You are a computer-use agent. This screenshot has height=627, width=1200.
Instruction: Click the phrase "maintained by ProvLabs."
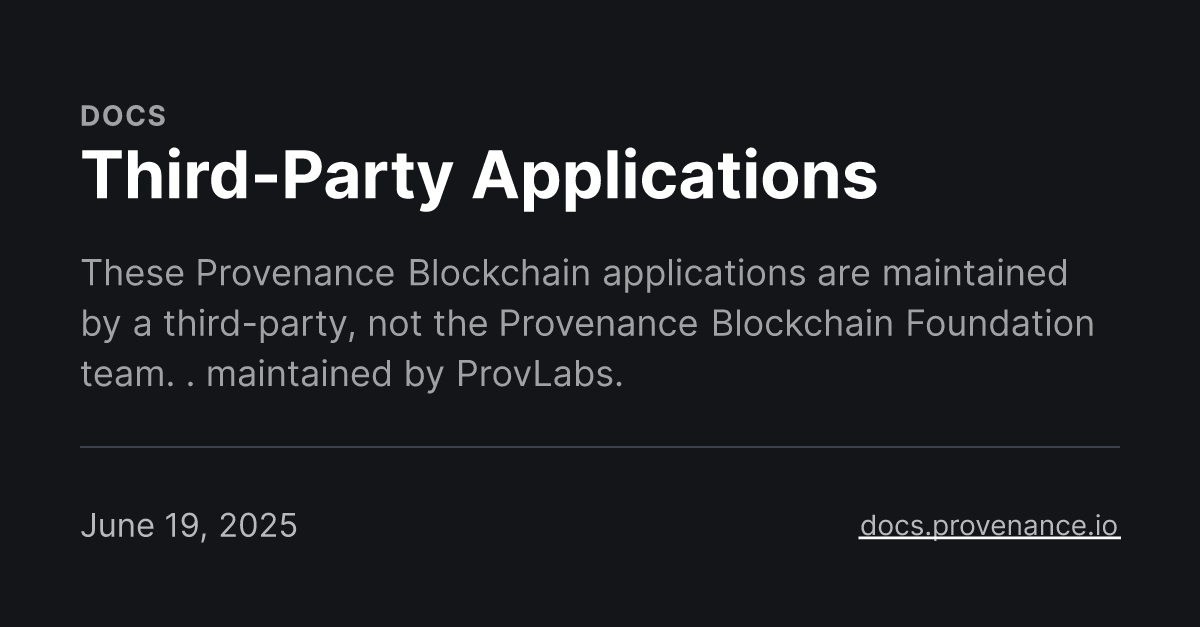415,374
